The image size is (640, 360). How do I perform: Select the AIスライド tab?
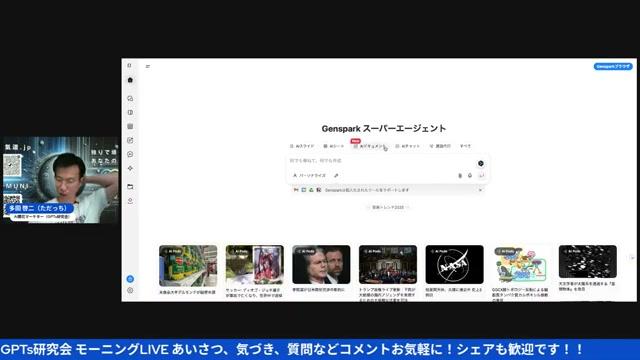tap(302, 146)
